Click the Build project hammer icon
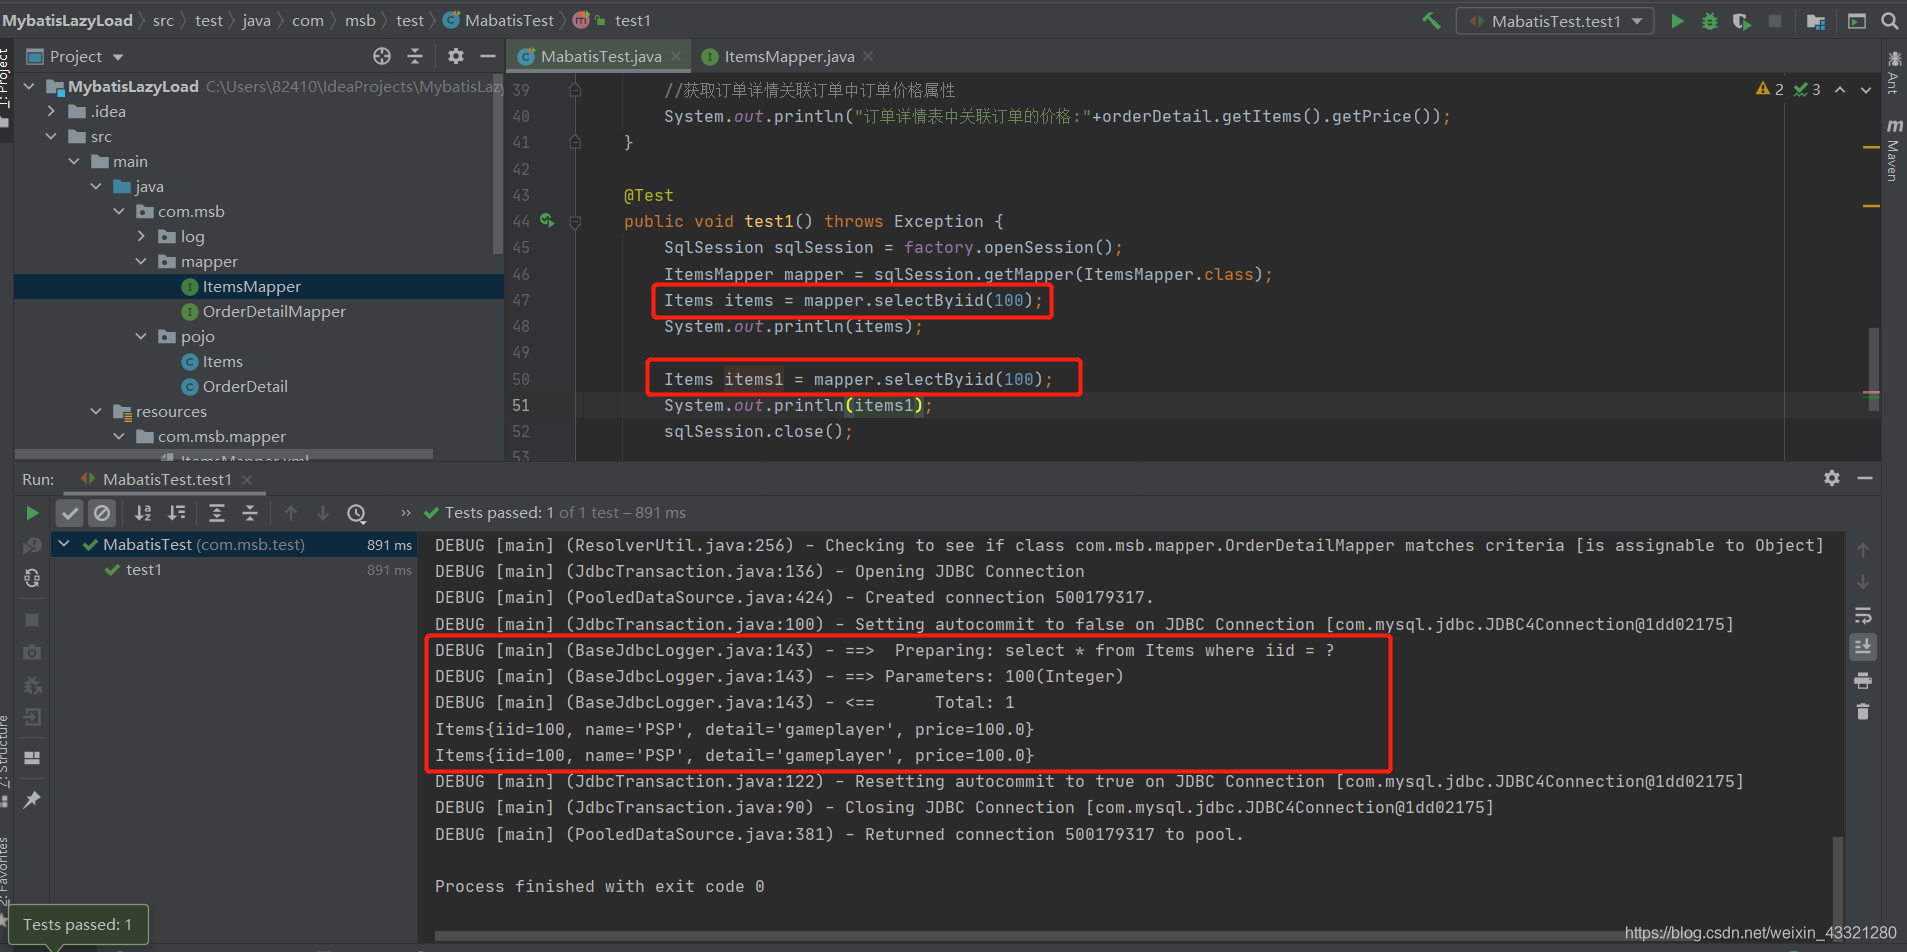This screenshot has height=952, width=1907. click(1431, 20)
